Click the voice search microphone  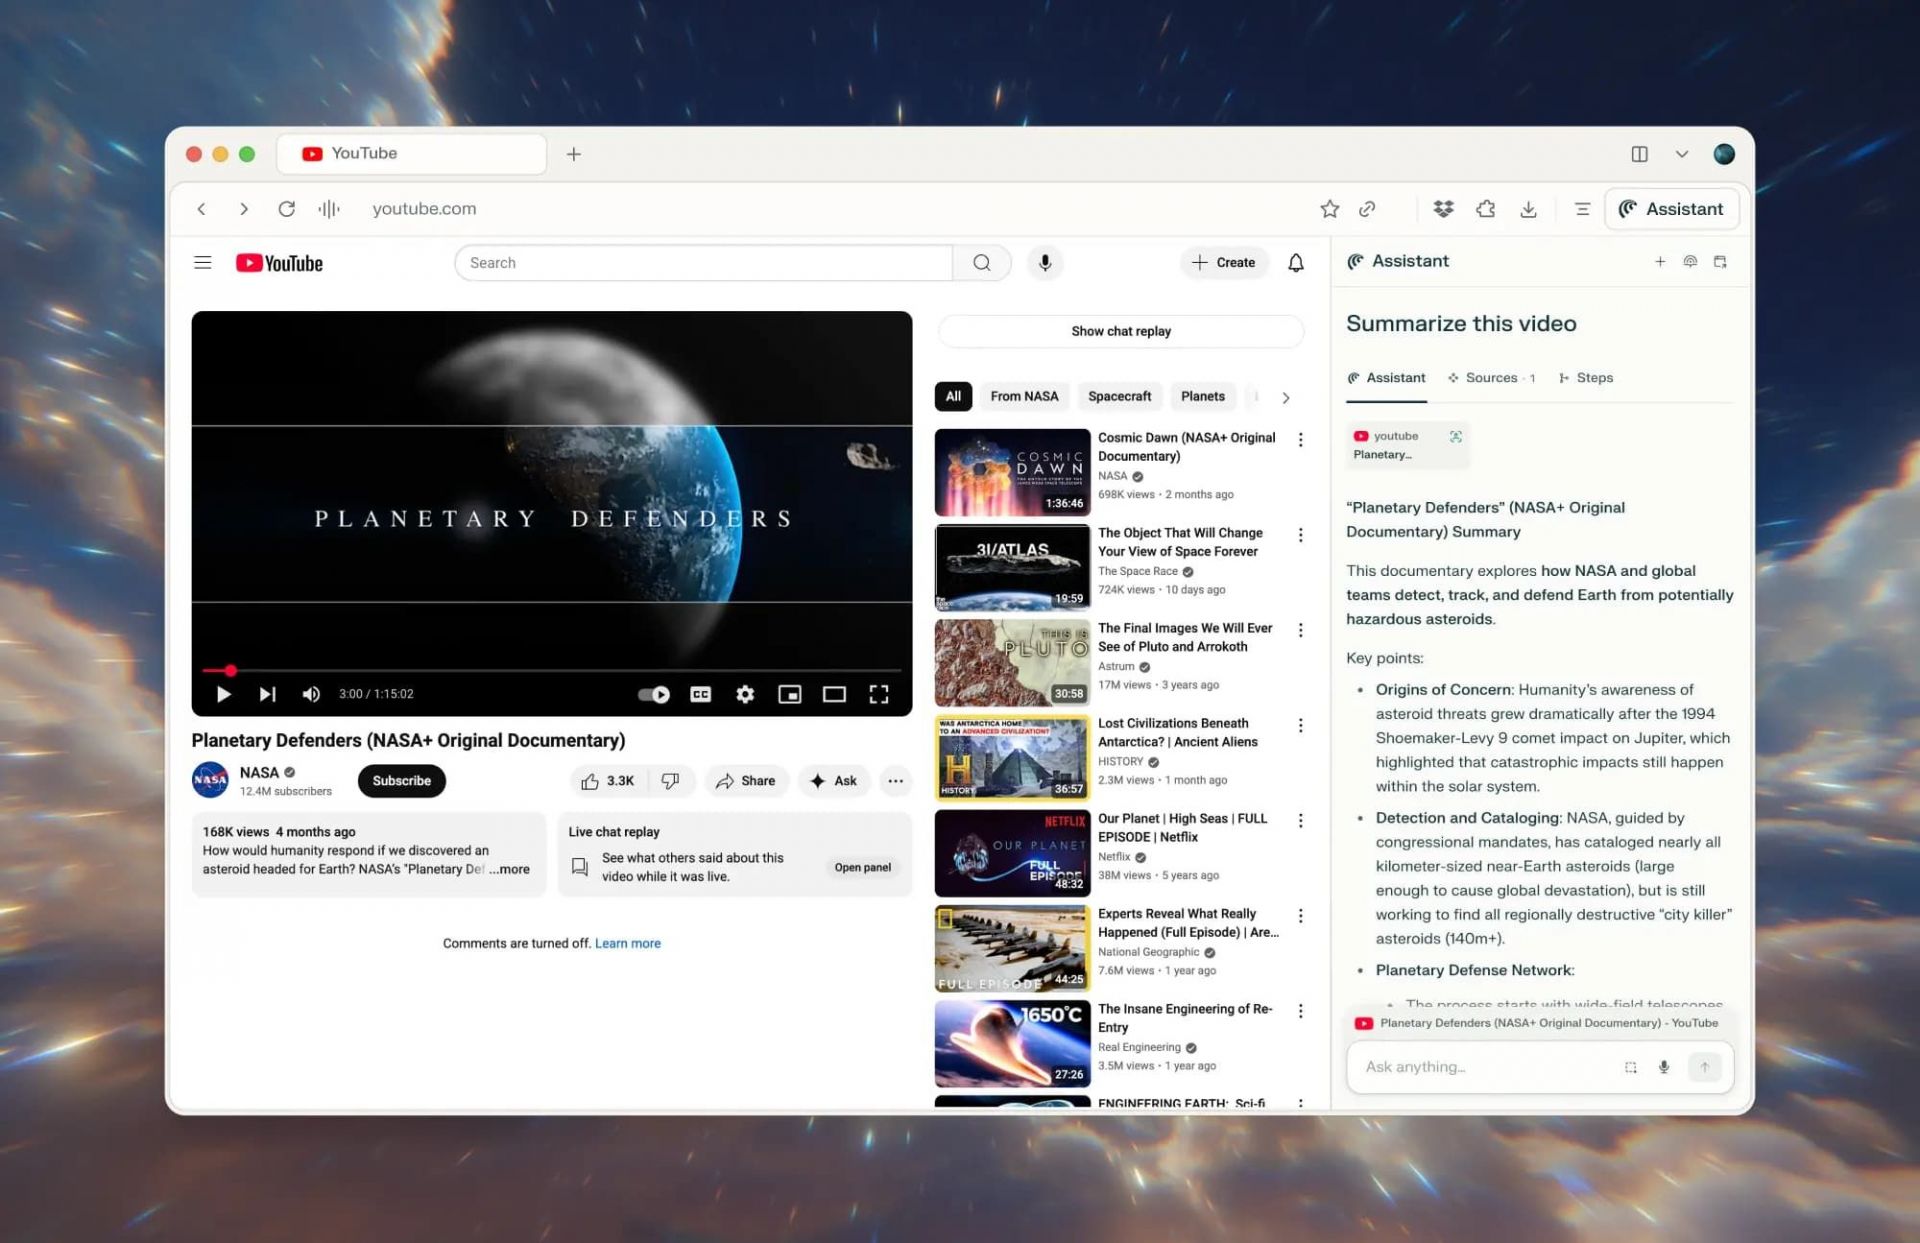1045,263
